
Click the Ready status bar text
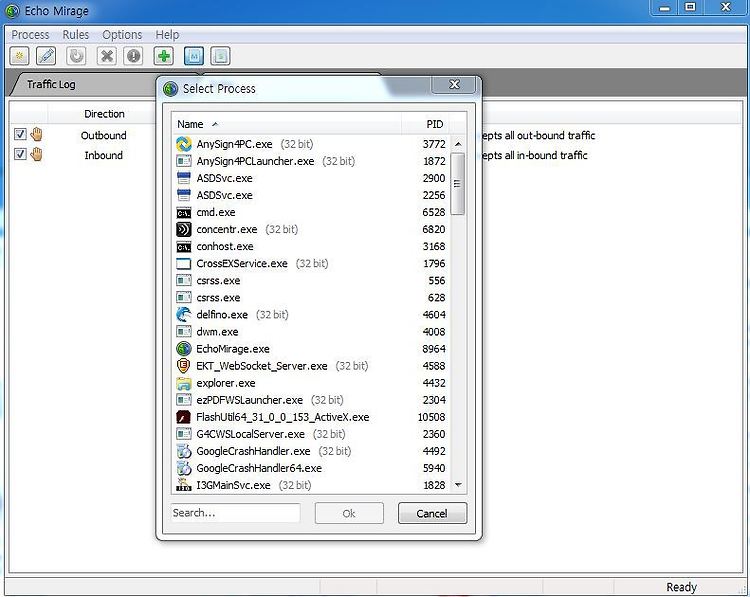tap(682, 587)
